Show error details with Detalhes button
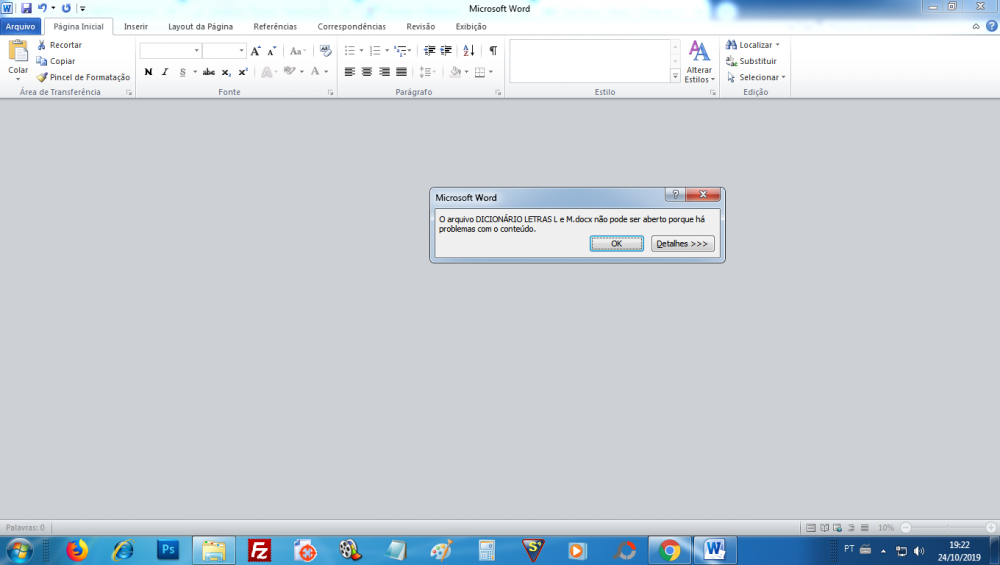 tap(682, 244)
